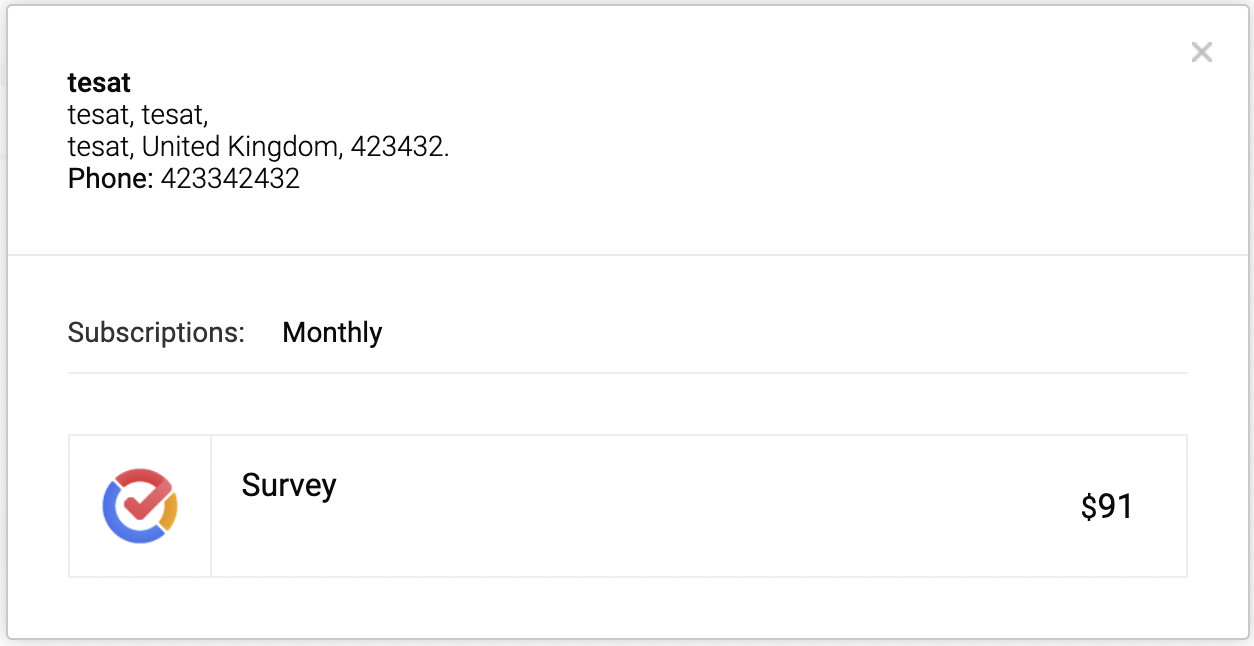Screen dimensions: 1254x646
Task: Click the $91 subscription price
Action: click(1106, 507)
